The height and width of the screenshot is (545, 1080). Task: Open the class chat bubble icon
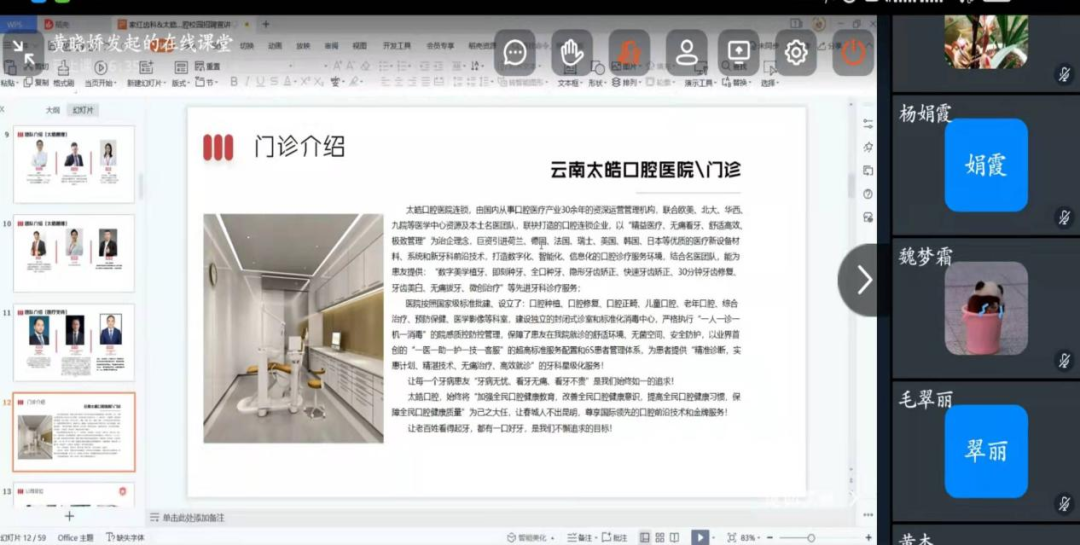[515, 52]
